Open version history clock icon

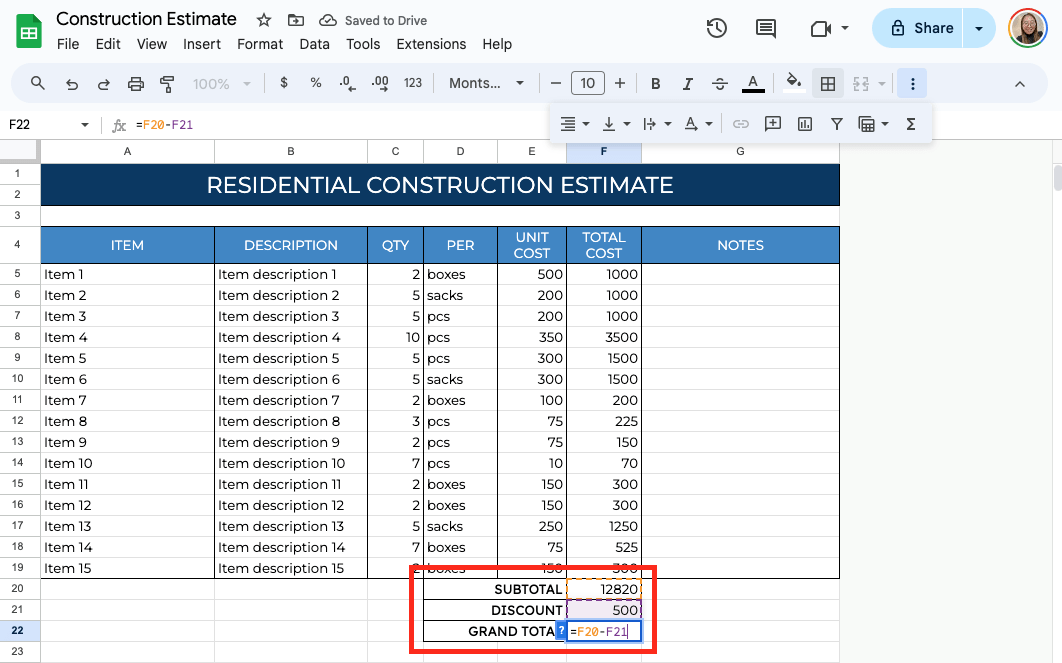click(716, 28)
